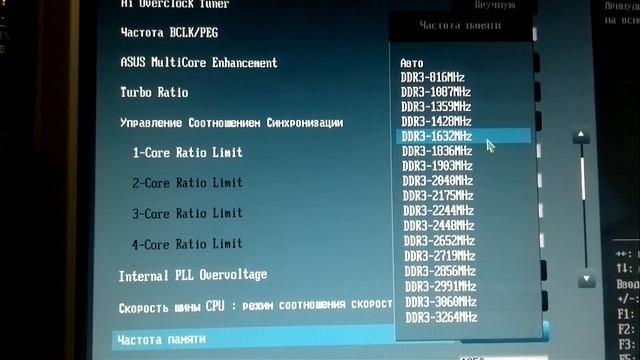
Task: Pick DDR3-2719MHz in the popup list
Action: point(440,256)
